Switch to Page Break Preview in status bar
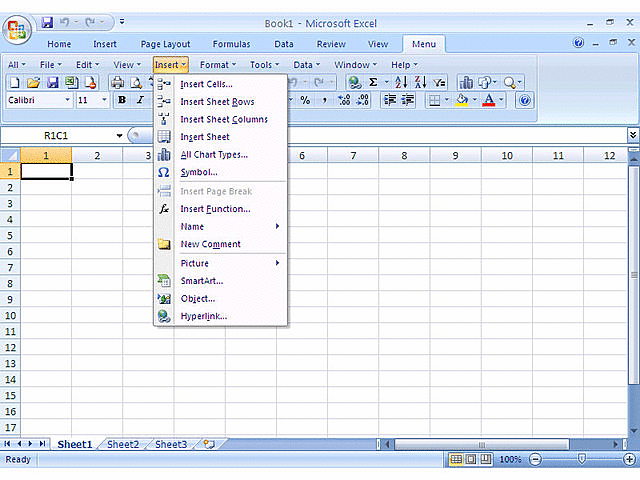This screenshot has width=640, height=480. coord(485,460)
